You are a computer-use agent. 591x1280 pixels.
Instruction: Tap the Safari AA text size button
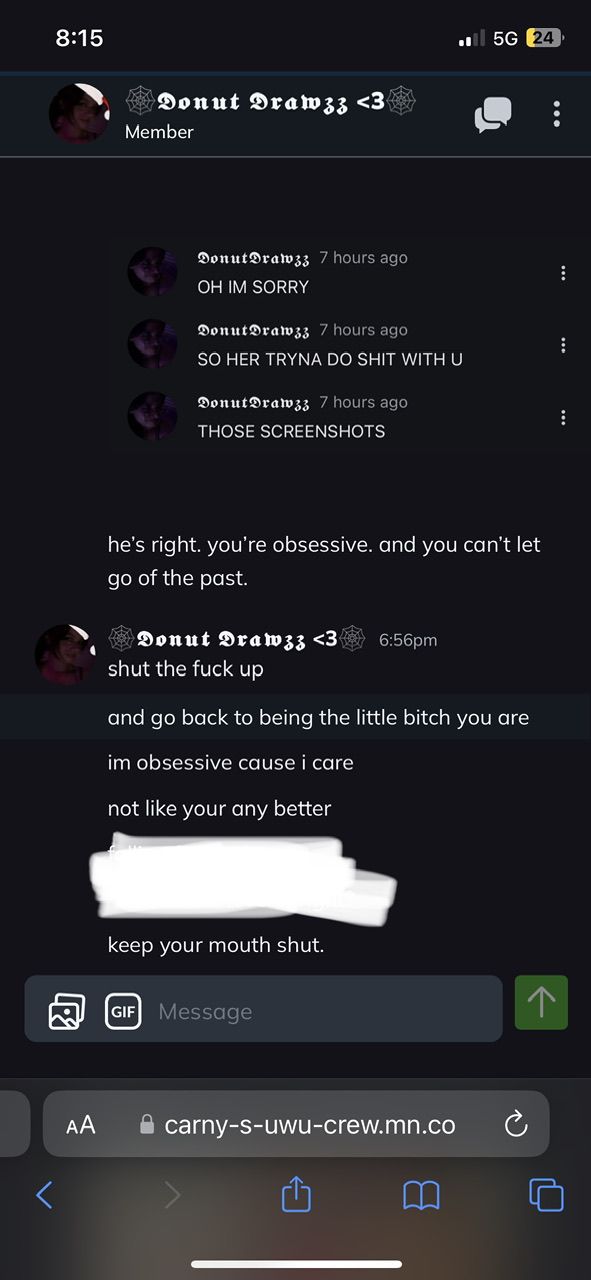click(80, 1125)
